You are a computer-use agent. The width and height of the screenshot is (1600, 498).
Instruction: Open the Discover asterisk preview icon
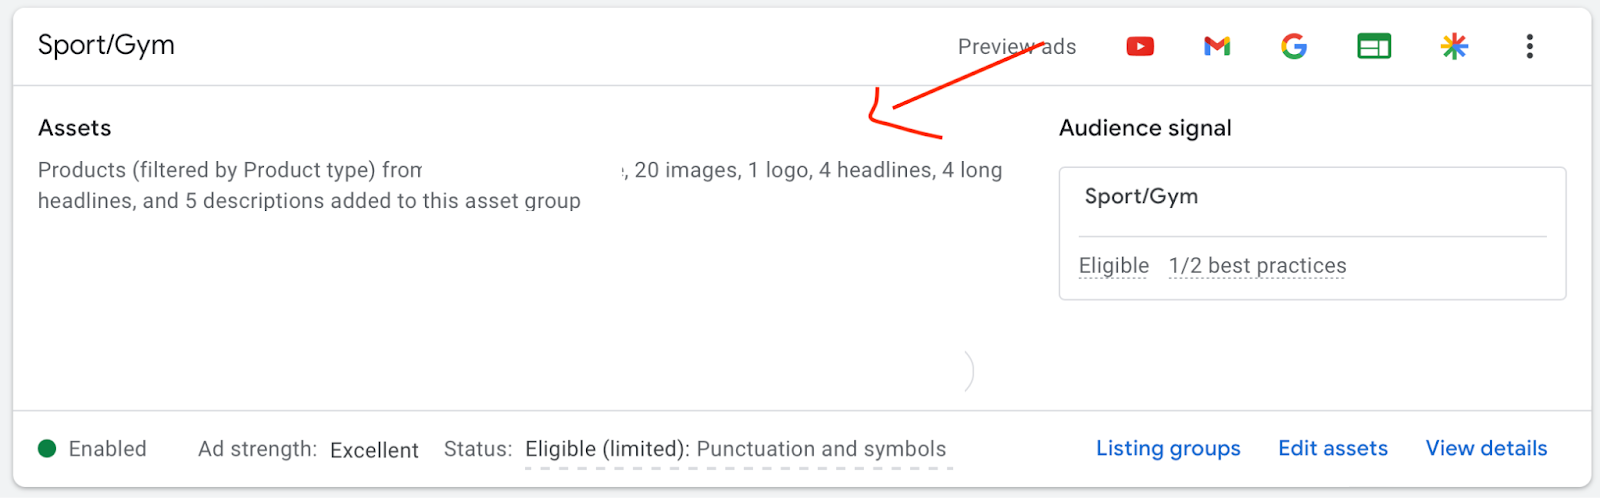click(x=1454, y=46)
